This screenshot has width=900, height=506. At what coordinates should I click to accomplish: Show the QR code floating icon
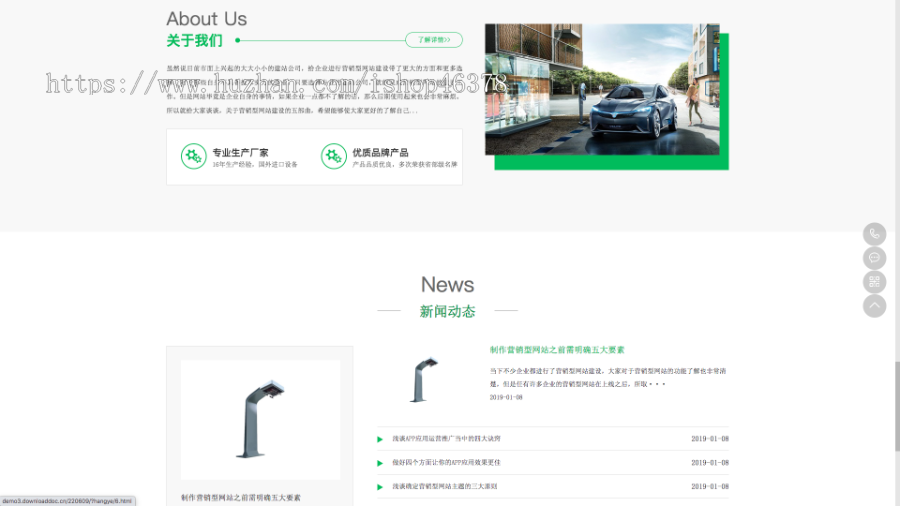[x=874, y=282]
